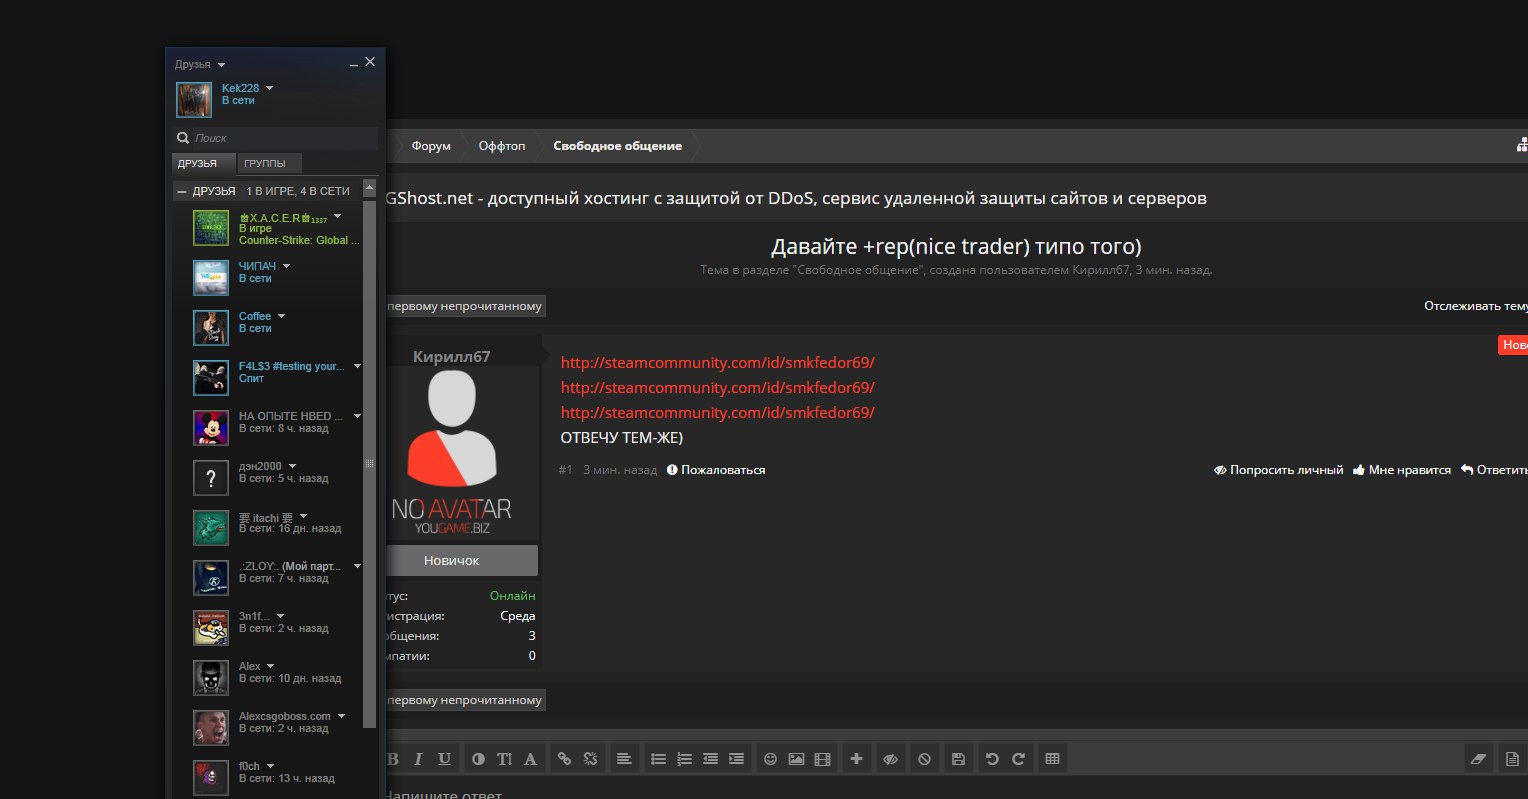This screenshot has width=1528, height=799.
Task: Toggle the text color contrast icon
Action: point(478,759)
